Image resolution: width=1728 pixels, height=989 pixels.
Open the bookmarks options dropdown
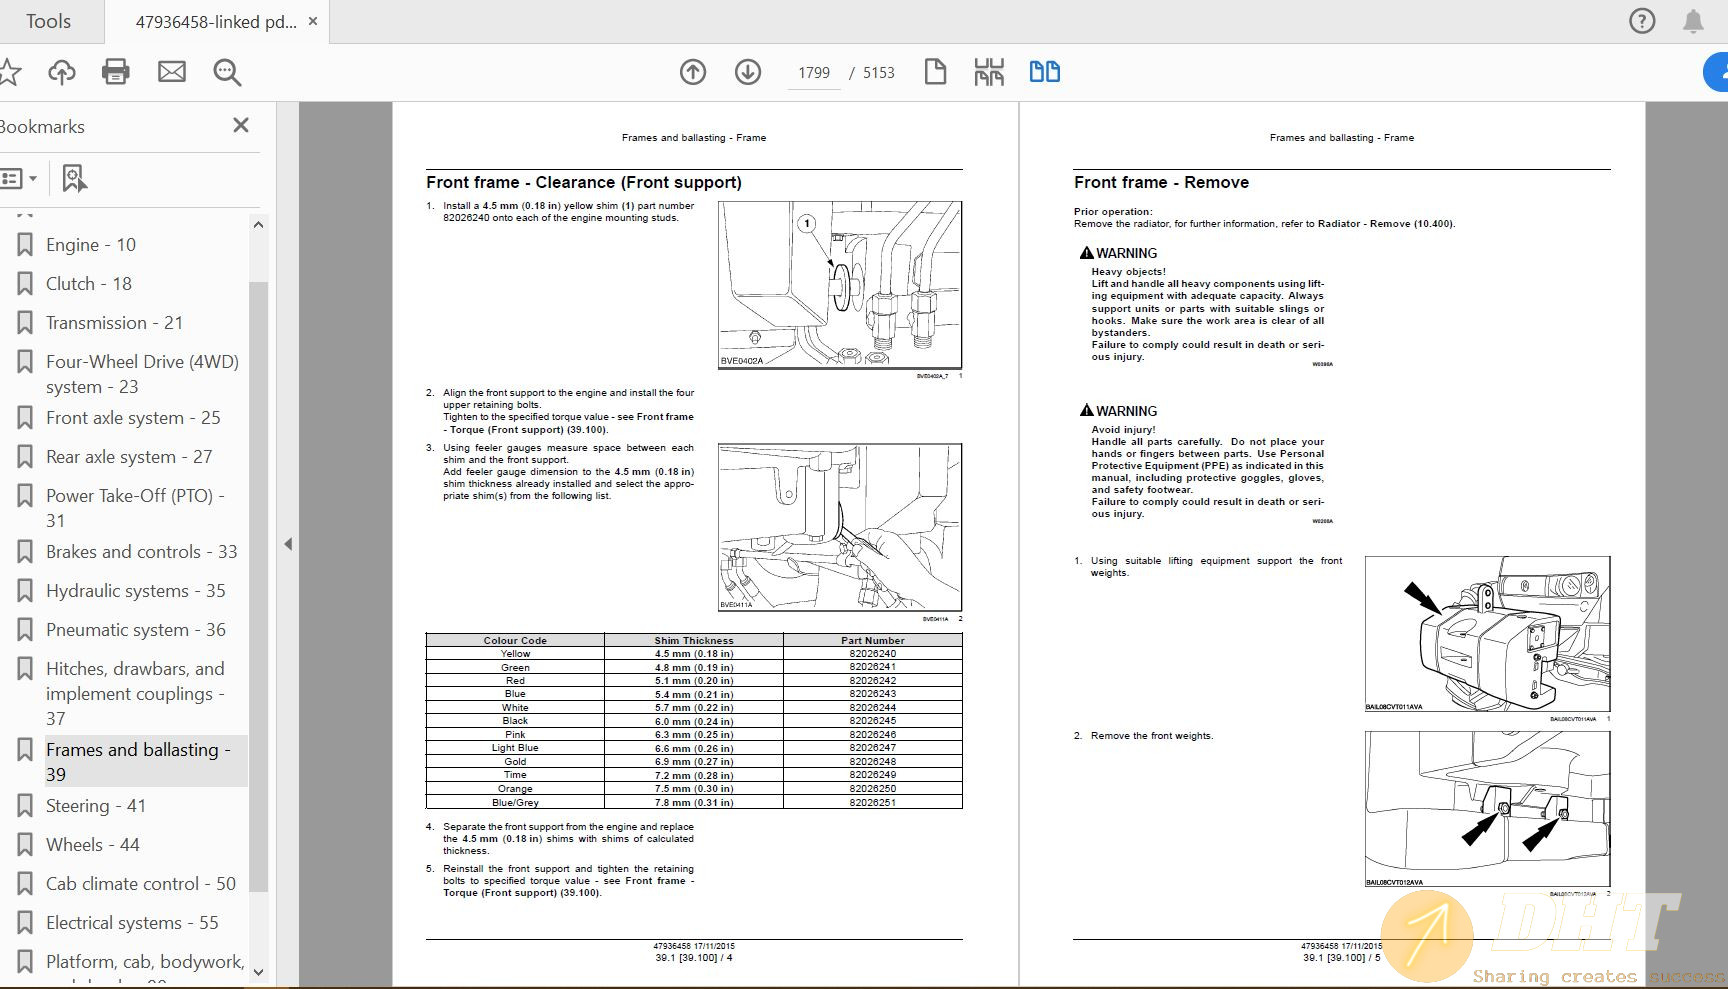click(x=20, y=179)
